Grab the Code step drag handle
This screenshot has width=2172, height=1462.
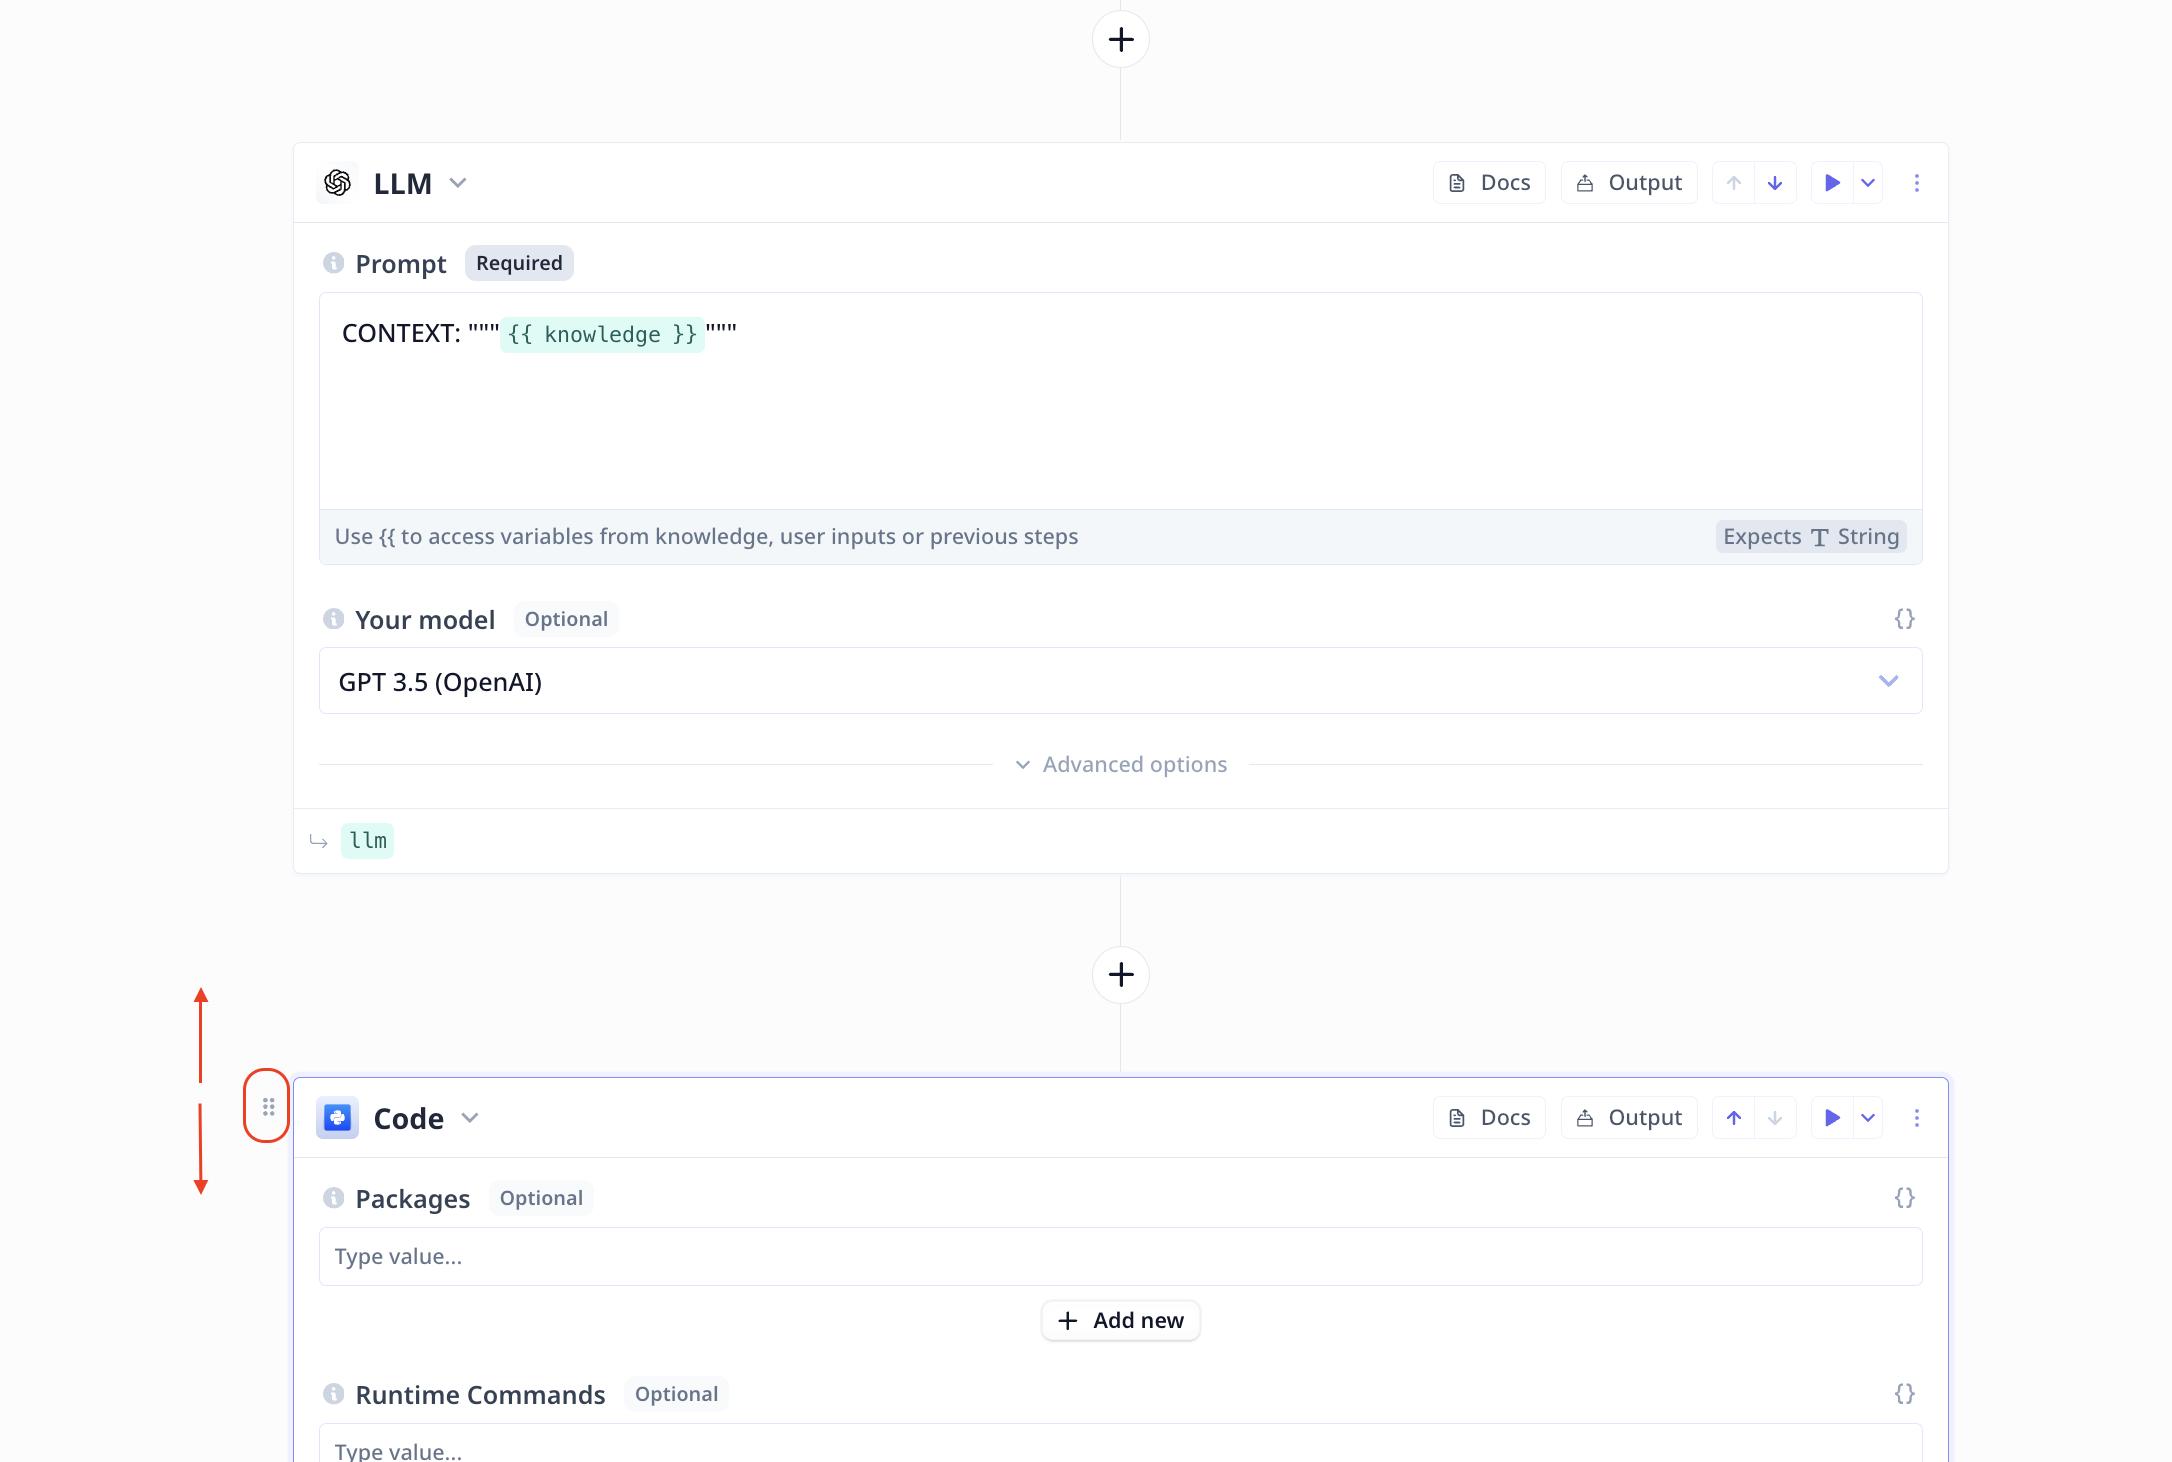click(268, 1106)
